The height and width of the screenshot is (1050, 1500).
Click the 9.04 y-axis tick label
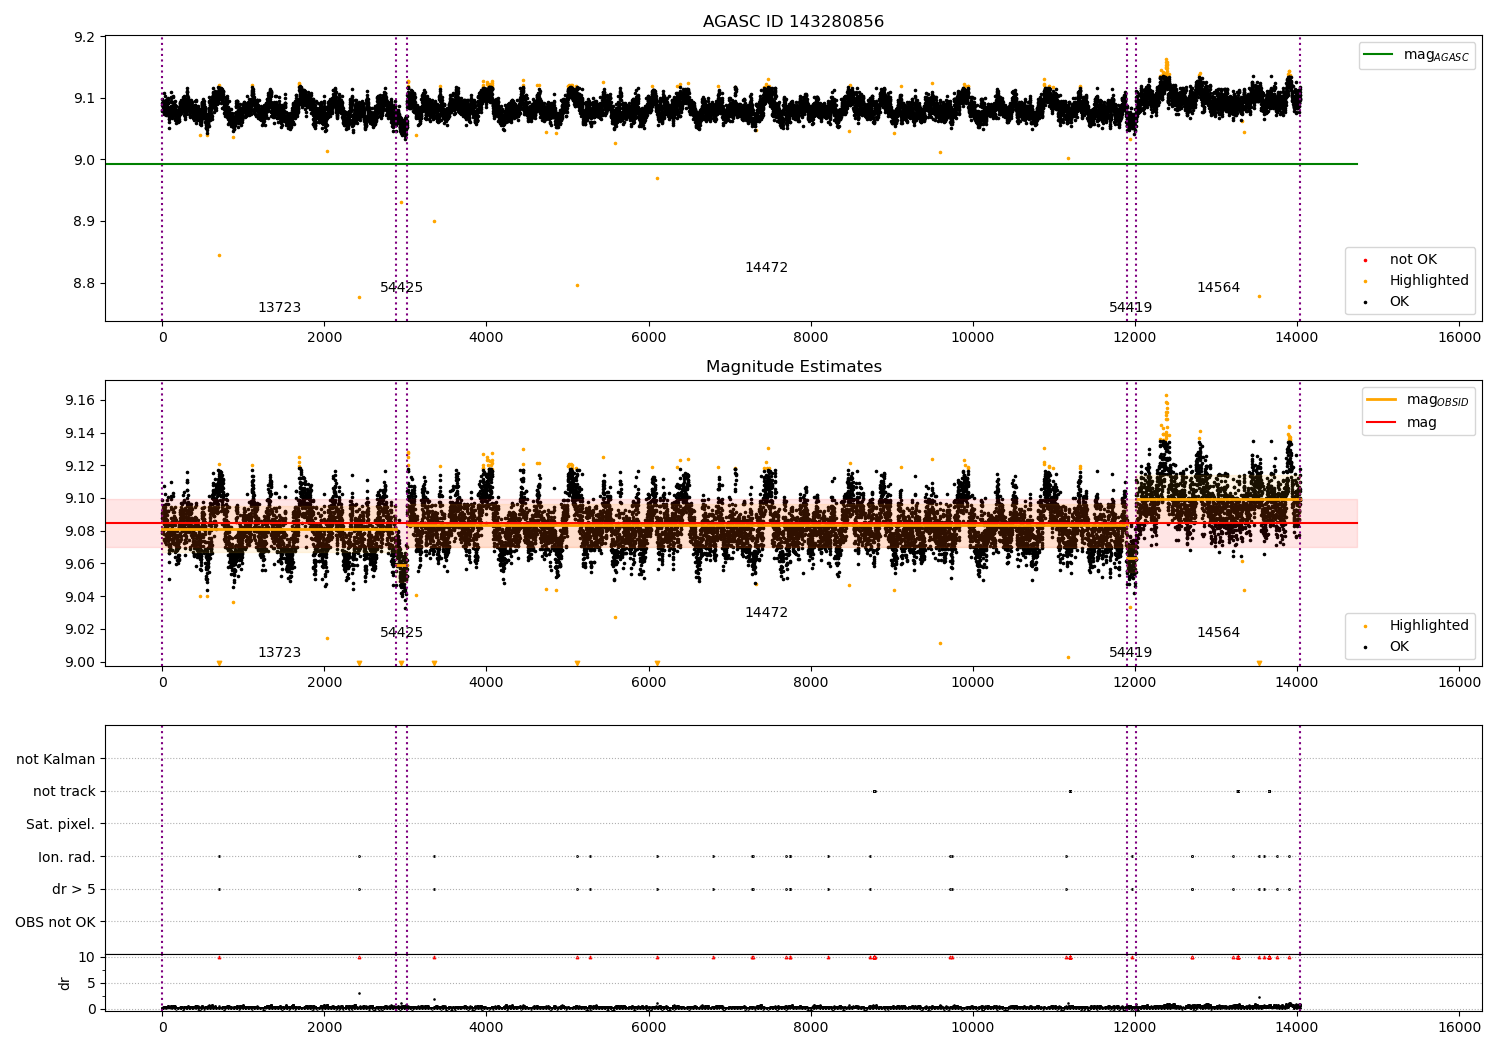(x=81, y=598)
